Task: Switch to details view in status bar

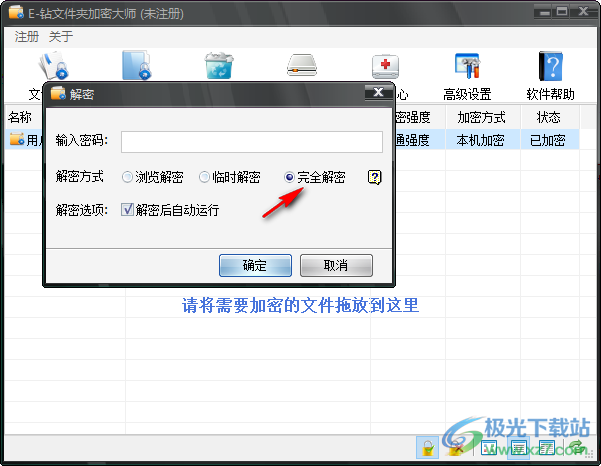Action: (x=547, y=447)
